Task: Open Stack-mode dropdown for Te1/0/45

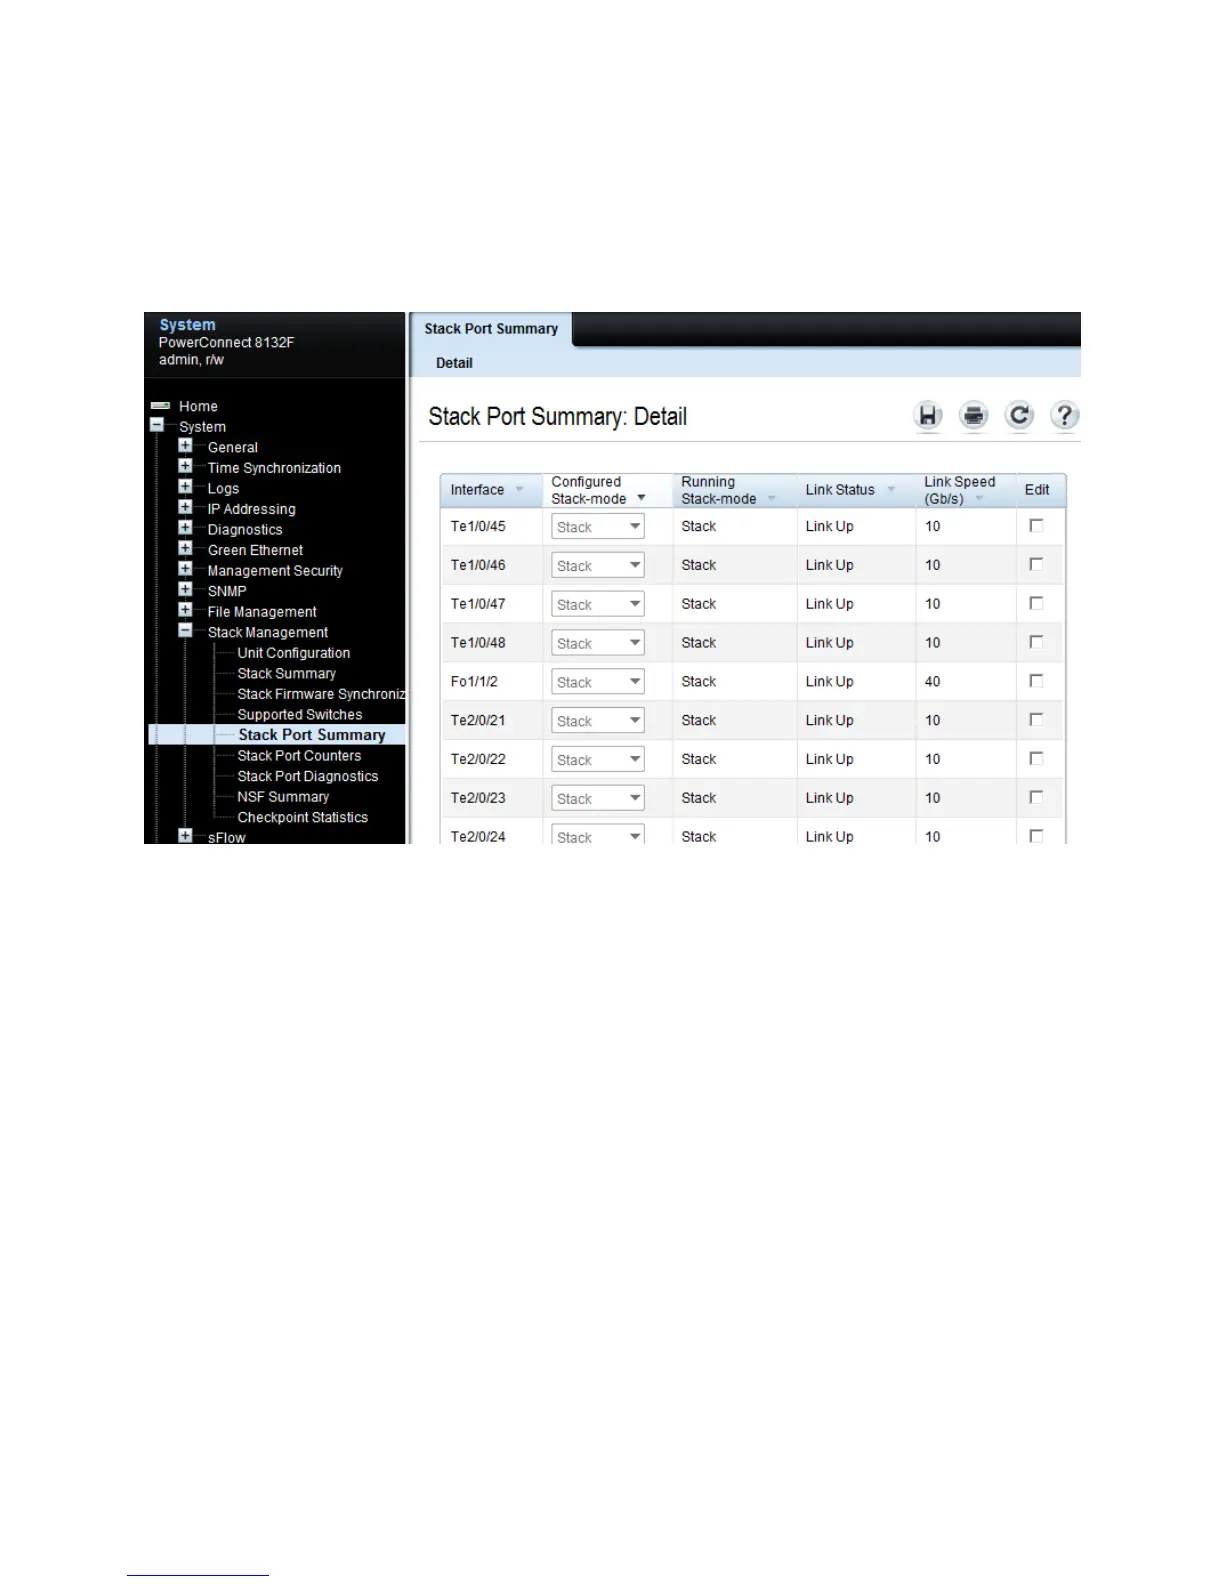Action: 598,526
